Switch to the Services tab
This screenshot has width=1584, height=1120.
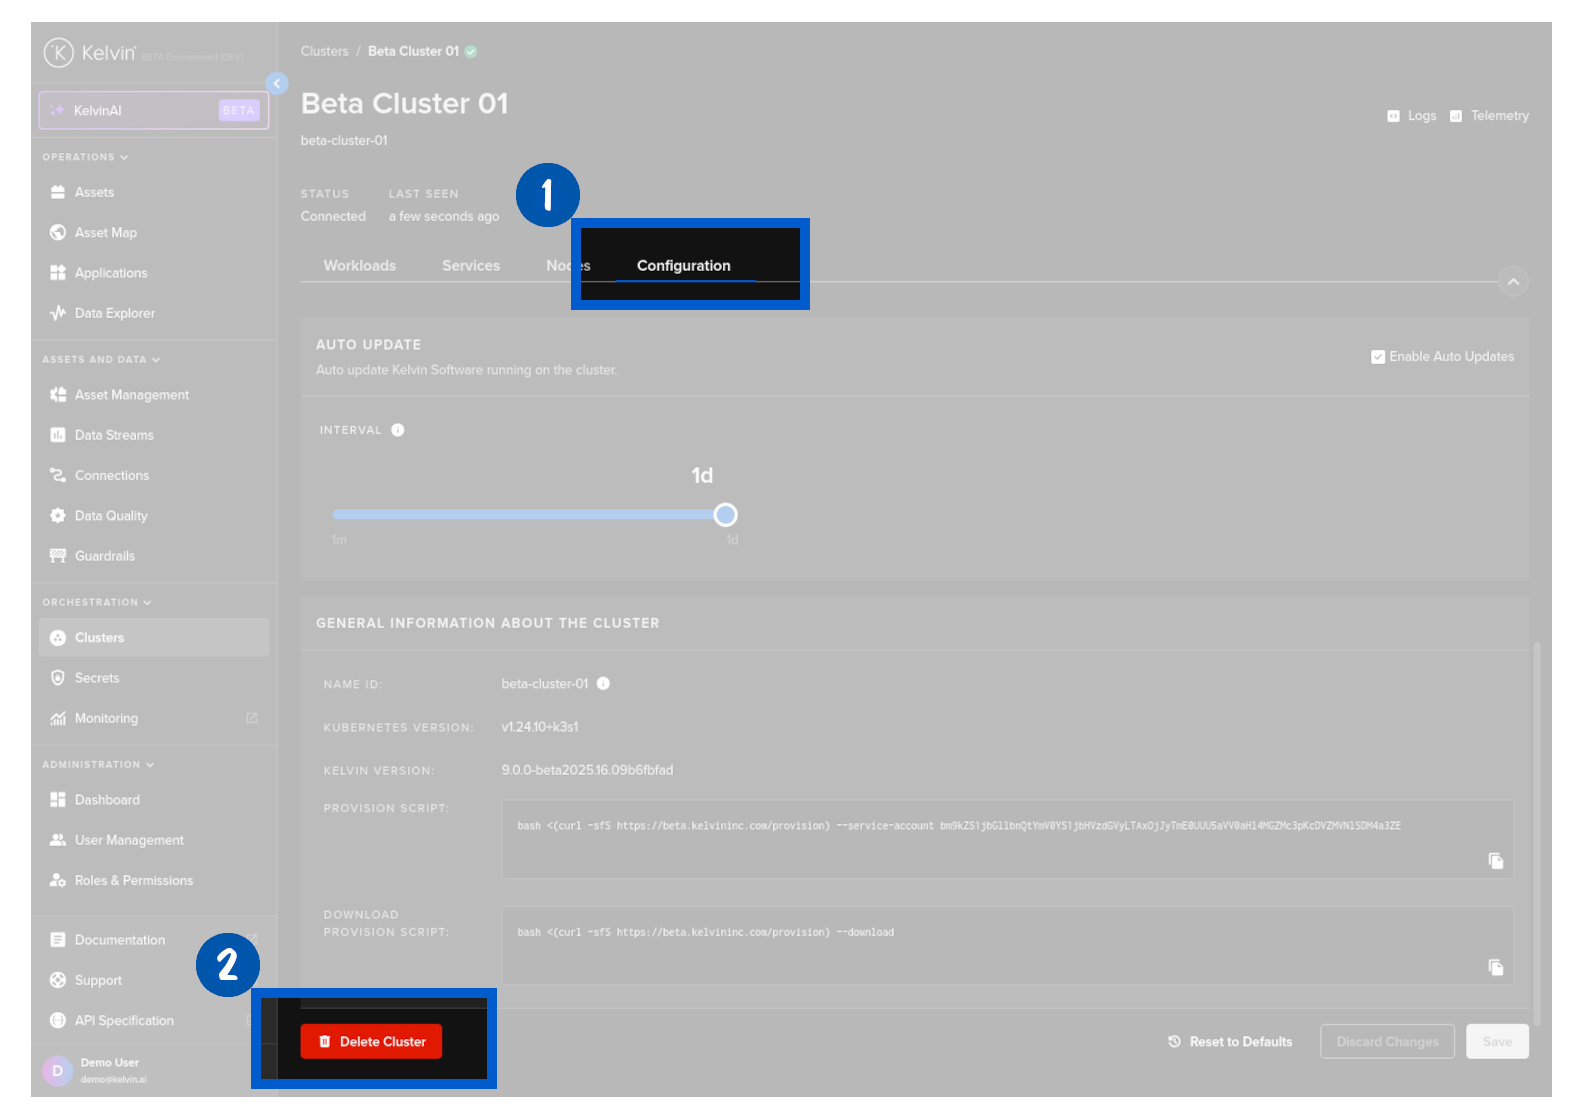click(470, 266)
